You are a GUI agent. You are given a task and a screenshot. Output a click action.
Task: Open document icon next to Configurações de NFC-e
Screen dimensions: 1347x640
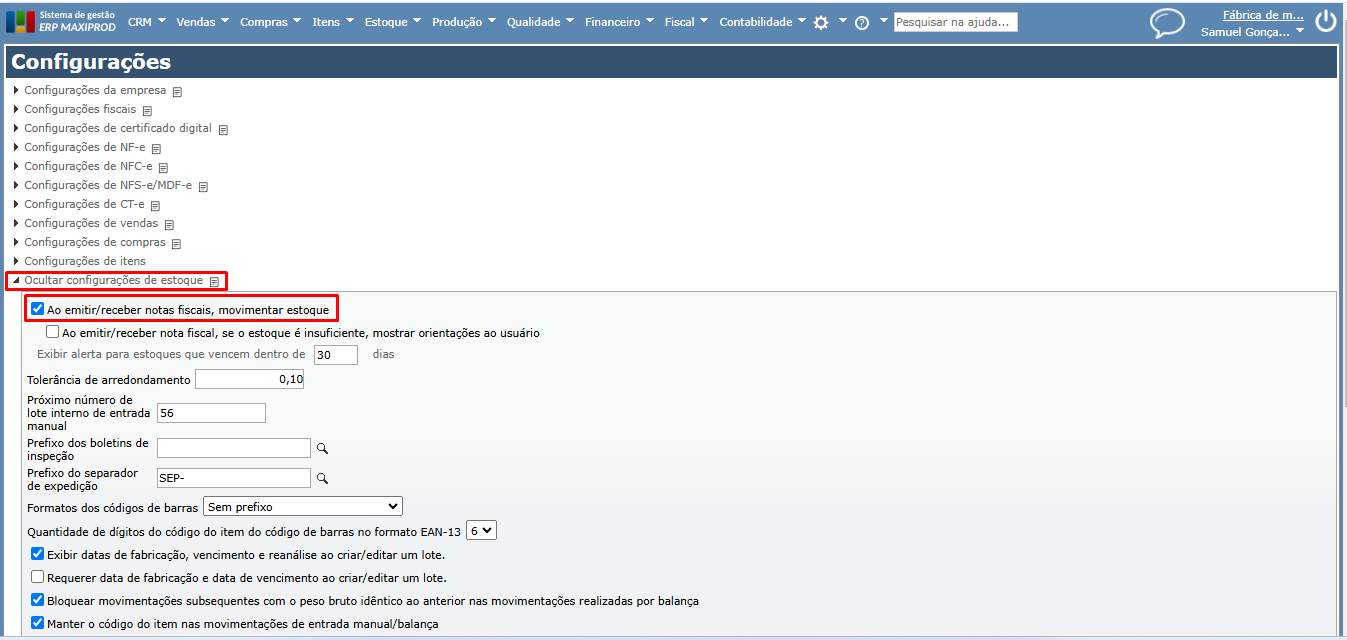tap(163, 167)
